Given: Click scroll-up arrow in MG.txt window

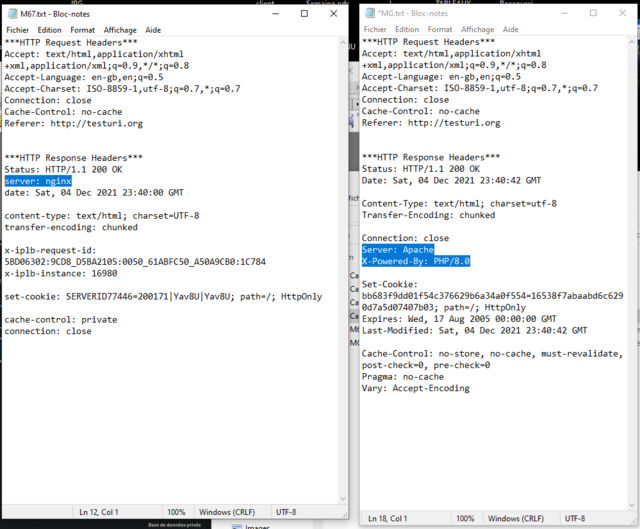Looking at the screenshot, I should (x=632, y=41).
